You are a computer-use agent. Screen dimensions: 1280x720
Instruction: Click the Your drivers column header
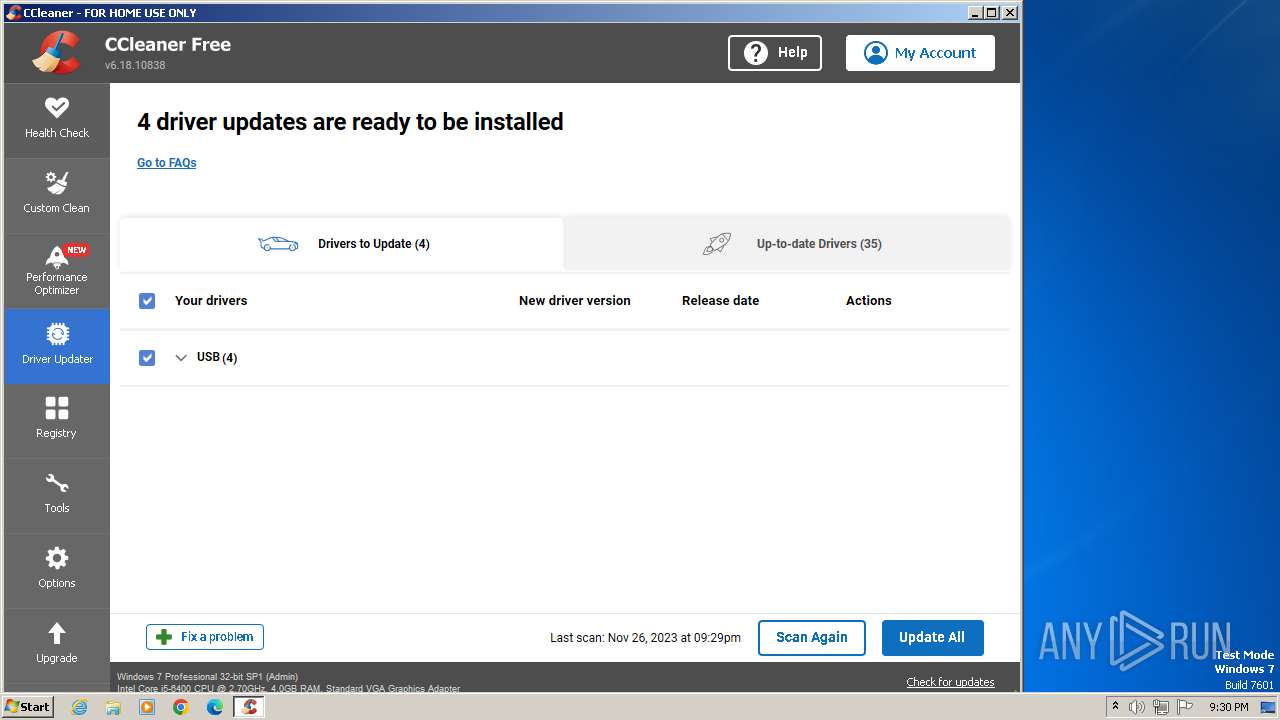(211, 301)
